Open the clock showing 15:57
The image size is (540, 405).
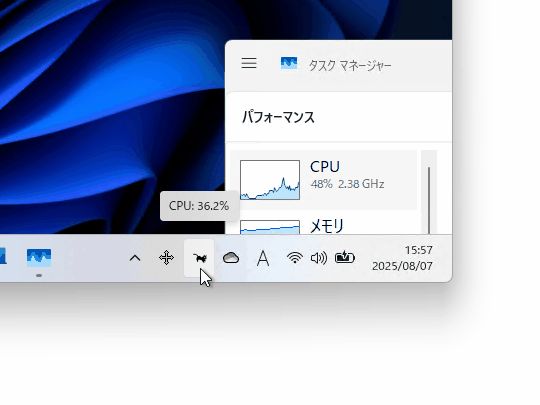tap(418, 250)
